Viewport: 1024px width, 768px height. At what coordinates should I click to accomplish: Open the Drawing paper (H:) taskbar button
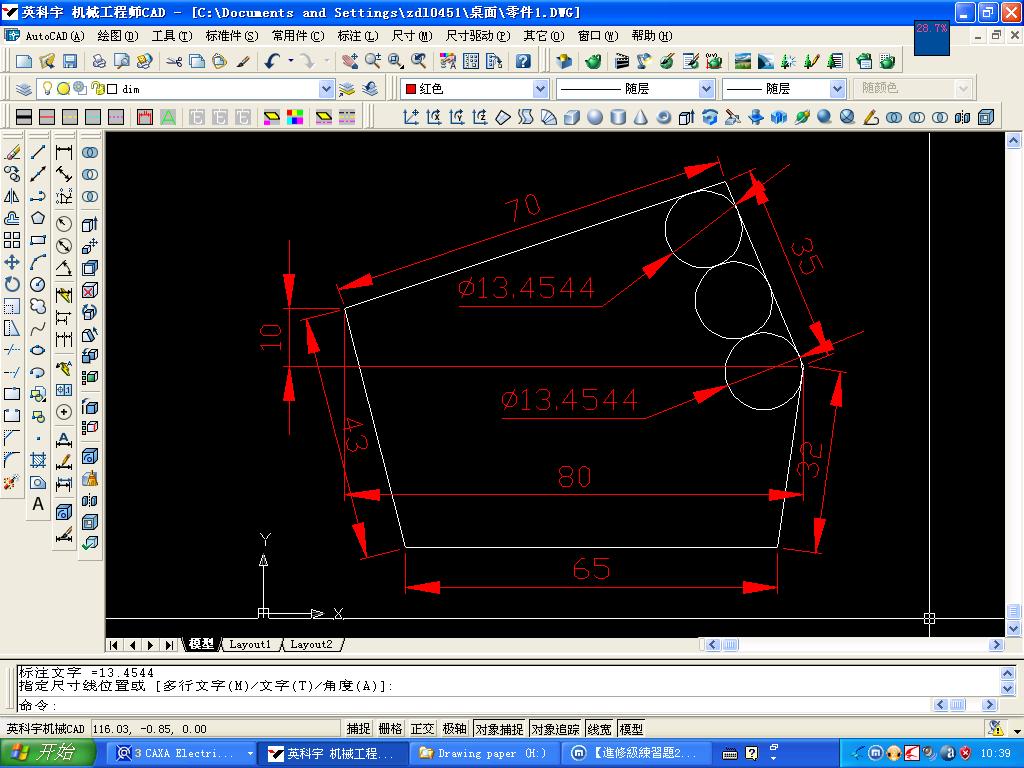point(484,753)
